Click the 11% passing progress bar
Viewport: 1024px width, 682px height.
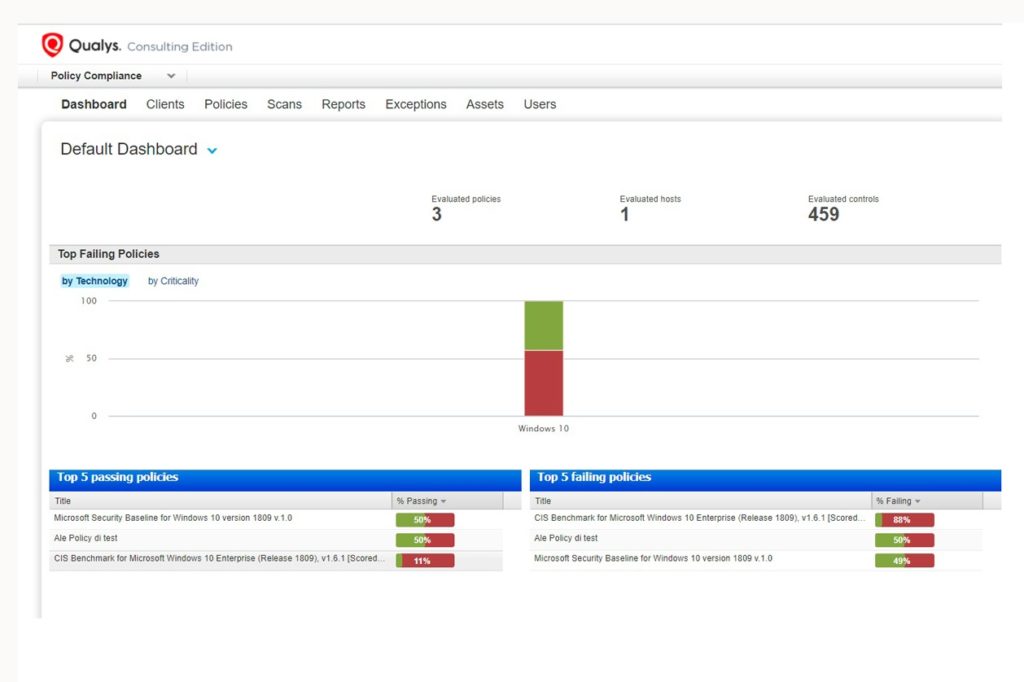(425, 560)
